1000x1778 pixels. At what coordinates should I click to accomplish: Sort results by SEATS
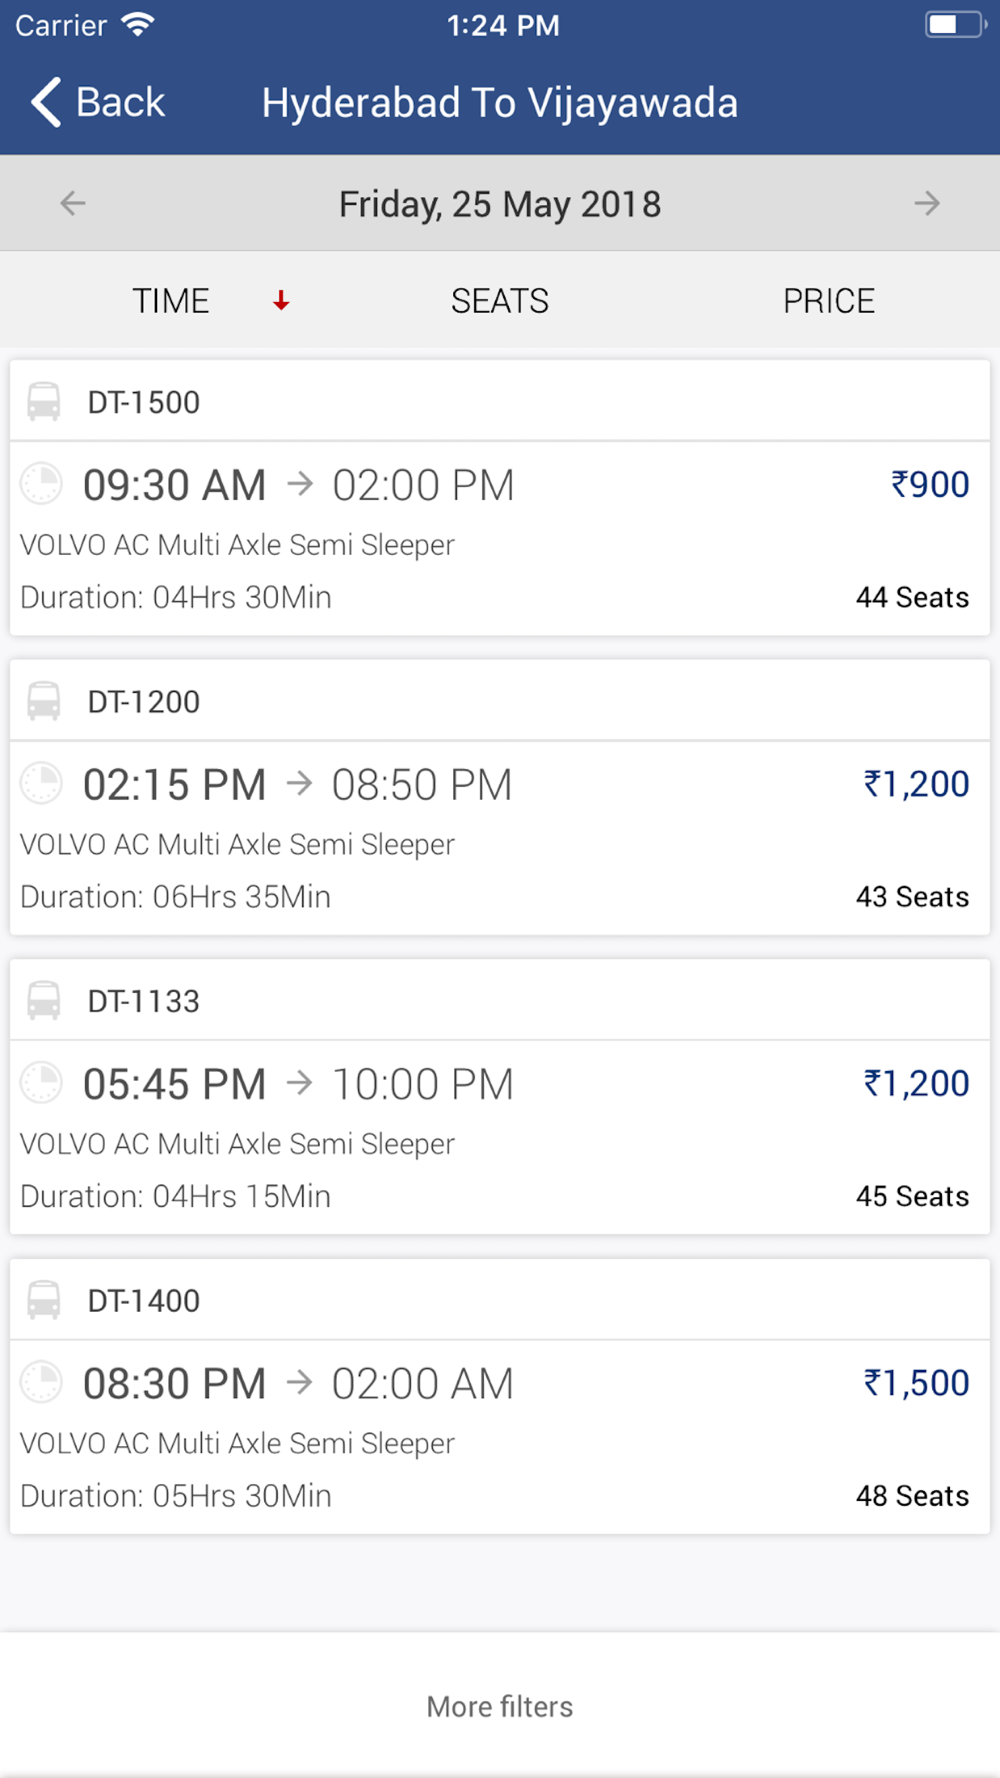point(500,300)
